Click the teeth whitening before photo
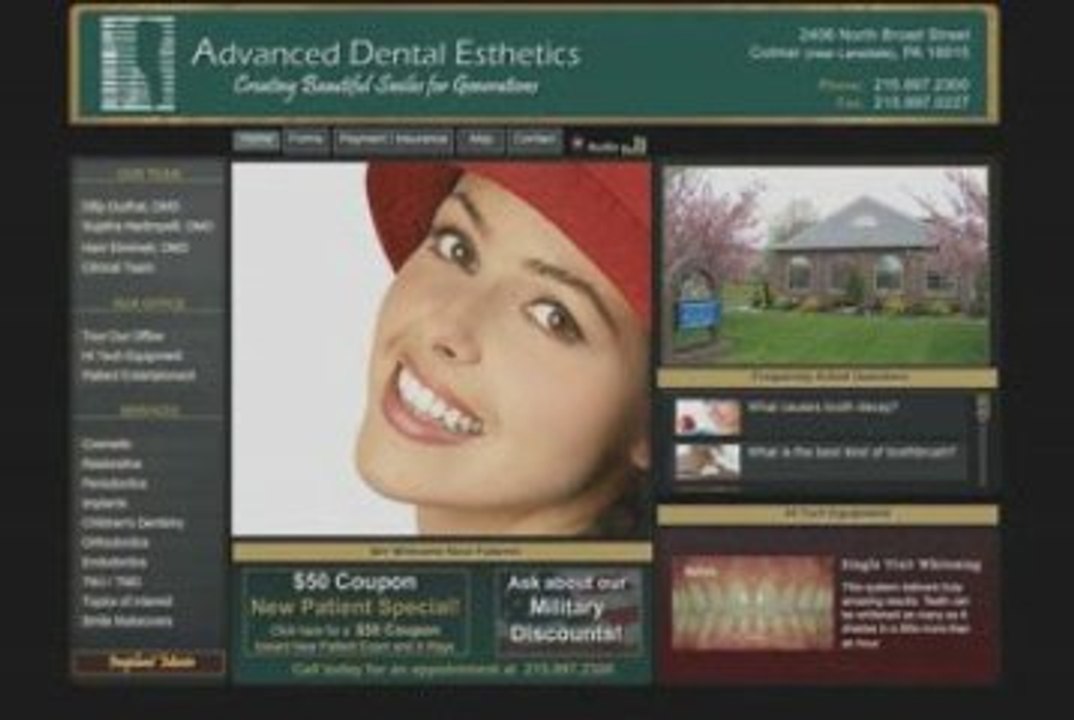1074x720 pixels. [x=752, y=602]
